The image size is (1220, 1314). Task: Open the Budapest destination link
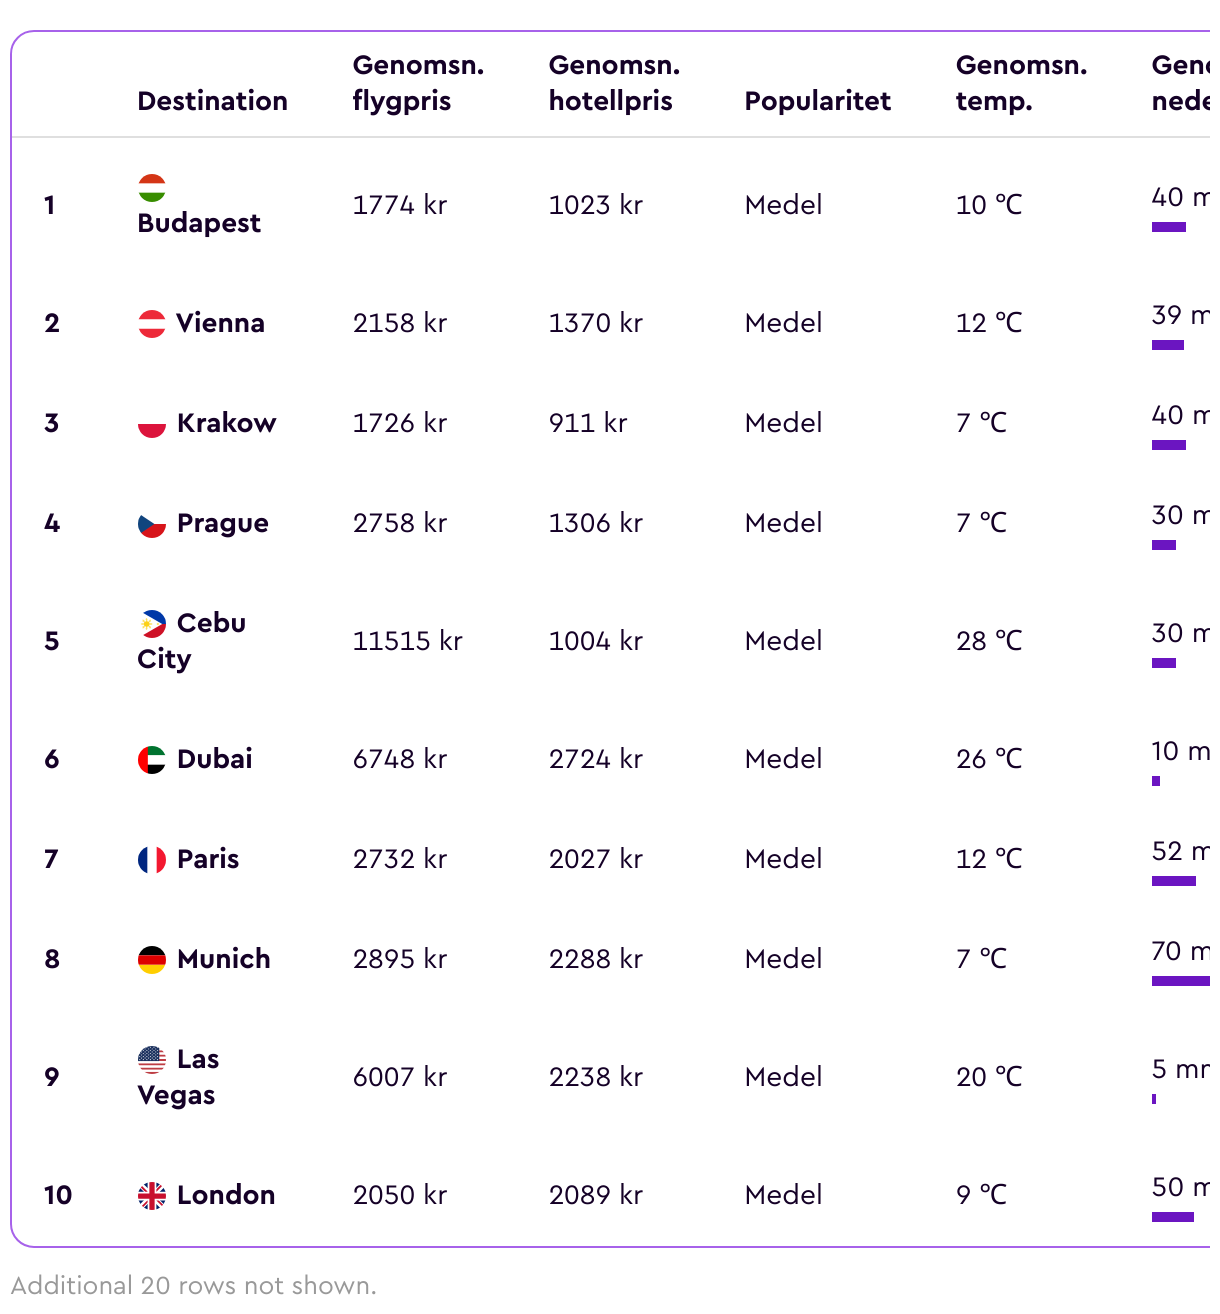(x=199, y=223)
